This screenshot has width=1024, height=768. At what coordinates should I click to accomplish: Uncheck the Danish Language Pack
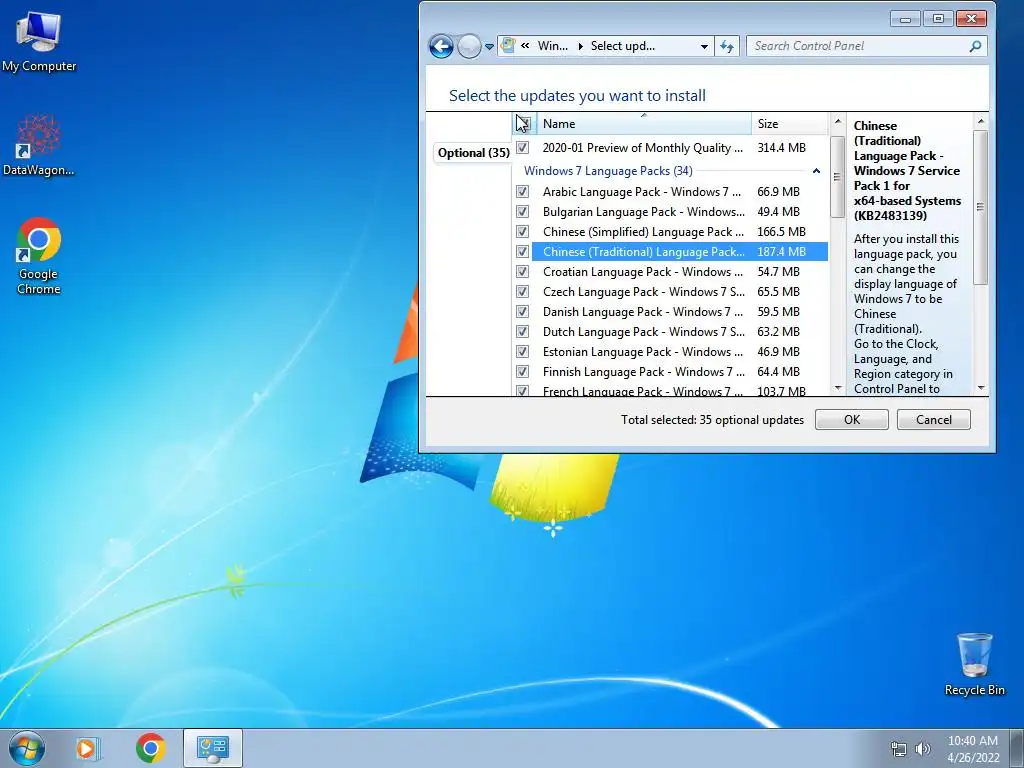tap(522, 312)
